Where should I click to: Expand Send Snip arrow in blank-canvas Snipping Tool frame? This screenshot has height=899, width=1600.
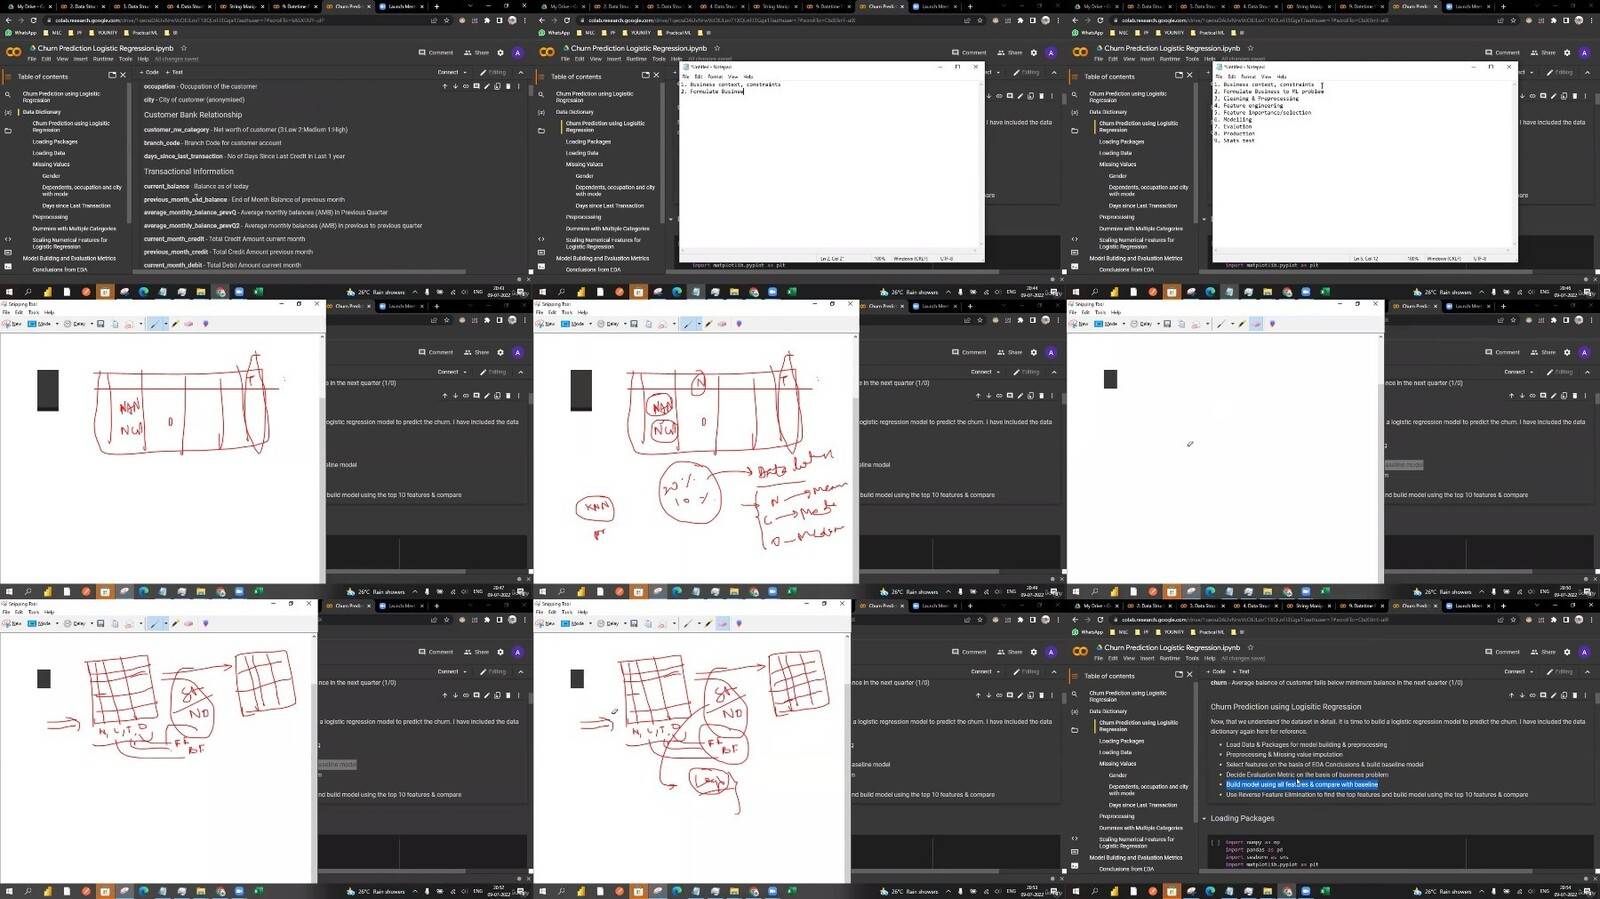pyautogui.click(x=1208, y=324)
